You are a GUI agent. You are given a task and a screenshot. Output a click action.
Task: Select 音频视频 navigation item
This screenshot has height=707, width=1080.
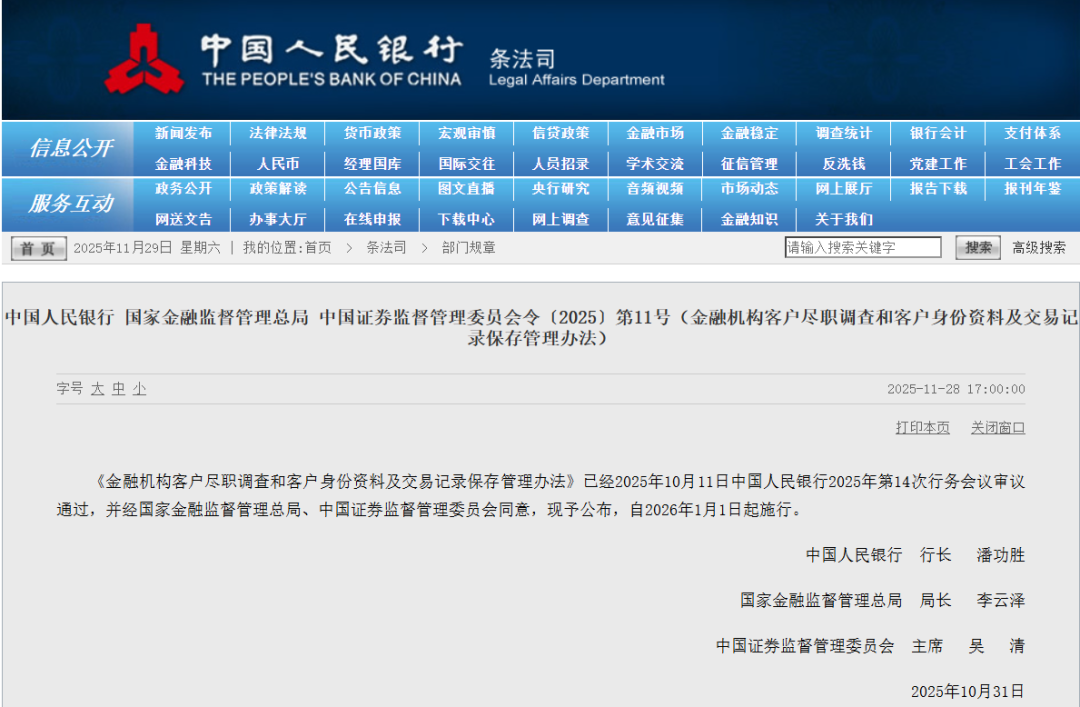coord(655,189)
